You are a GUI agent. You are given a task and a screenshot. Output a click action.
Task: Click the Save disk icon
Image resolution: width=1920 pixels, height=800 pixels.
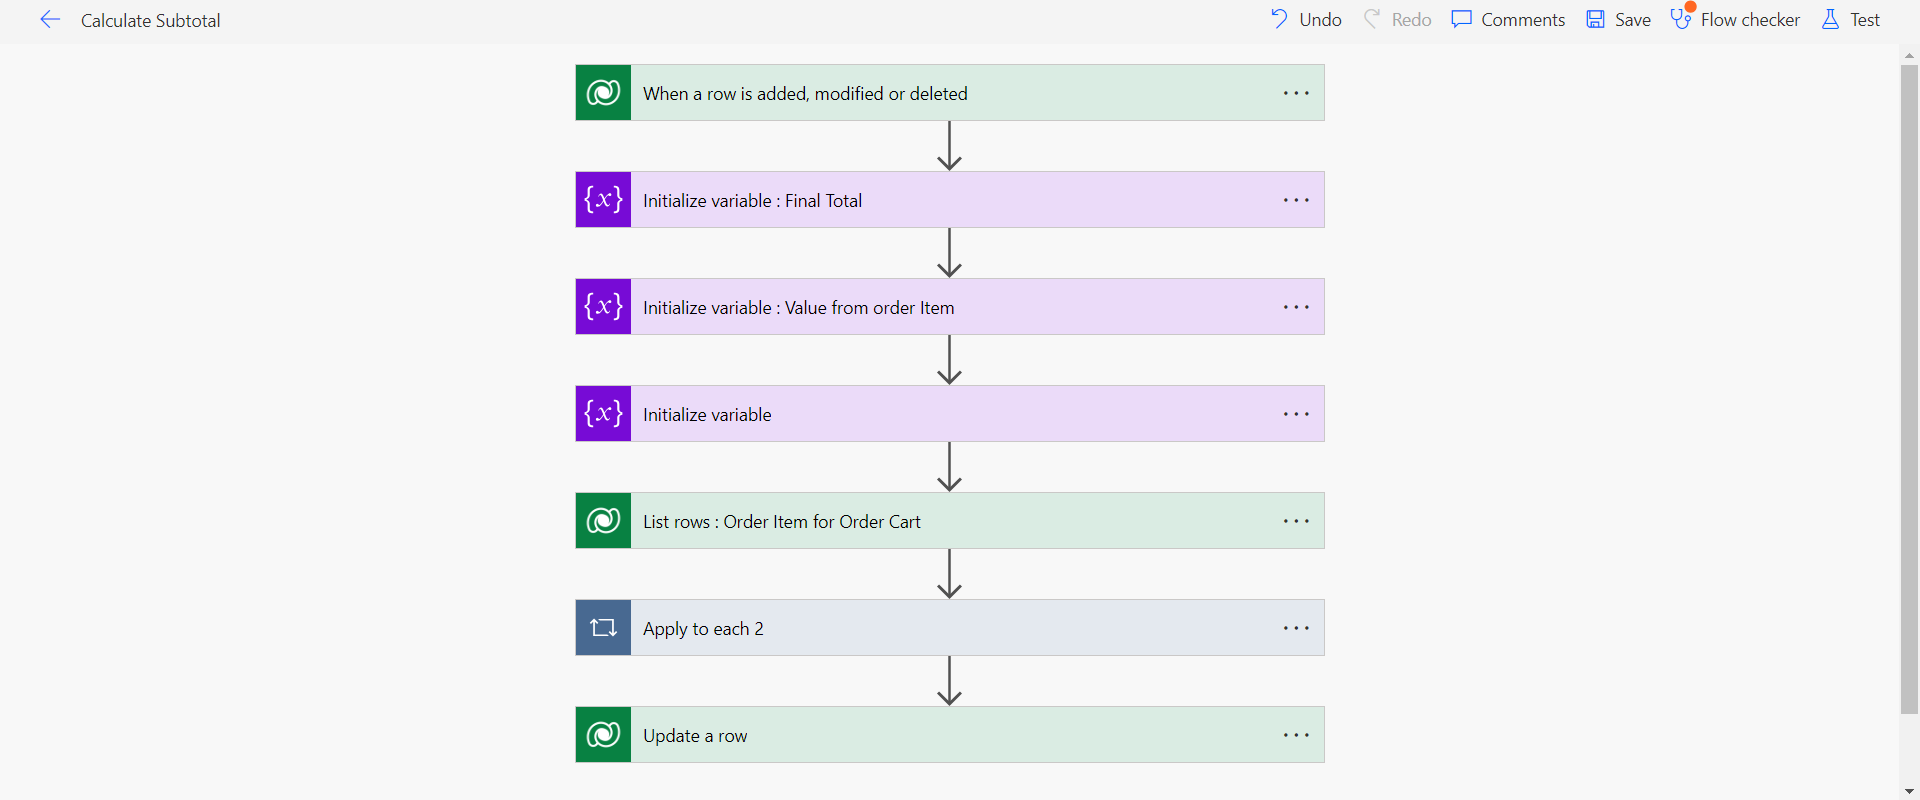(1596, 20)
